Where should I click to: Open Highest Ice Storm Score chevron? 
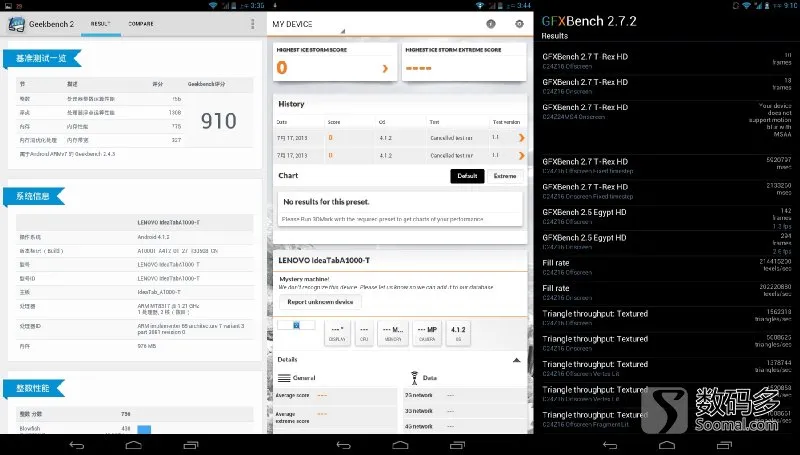point(385,68)
